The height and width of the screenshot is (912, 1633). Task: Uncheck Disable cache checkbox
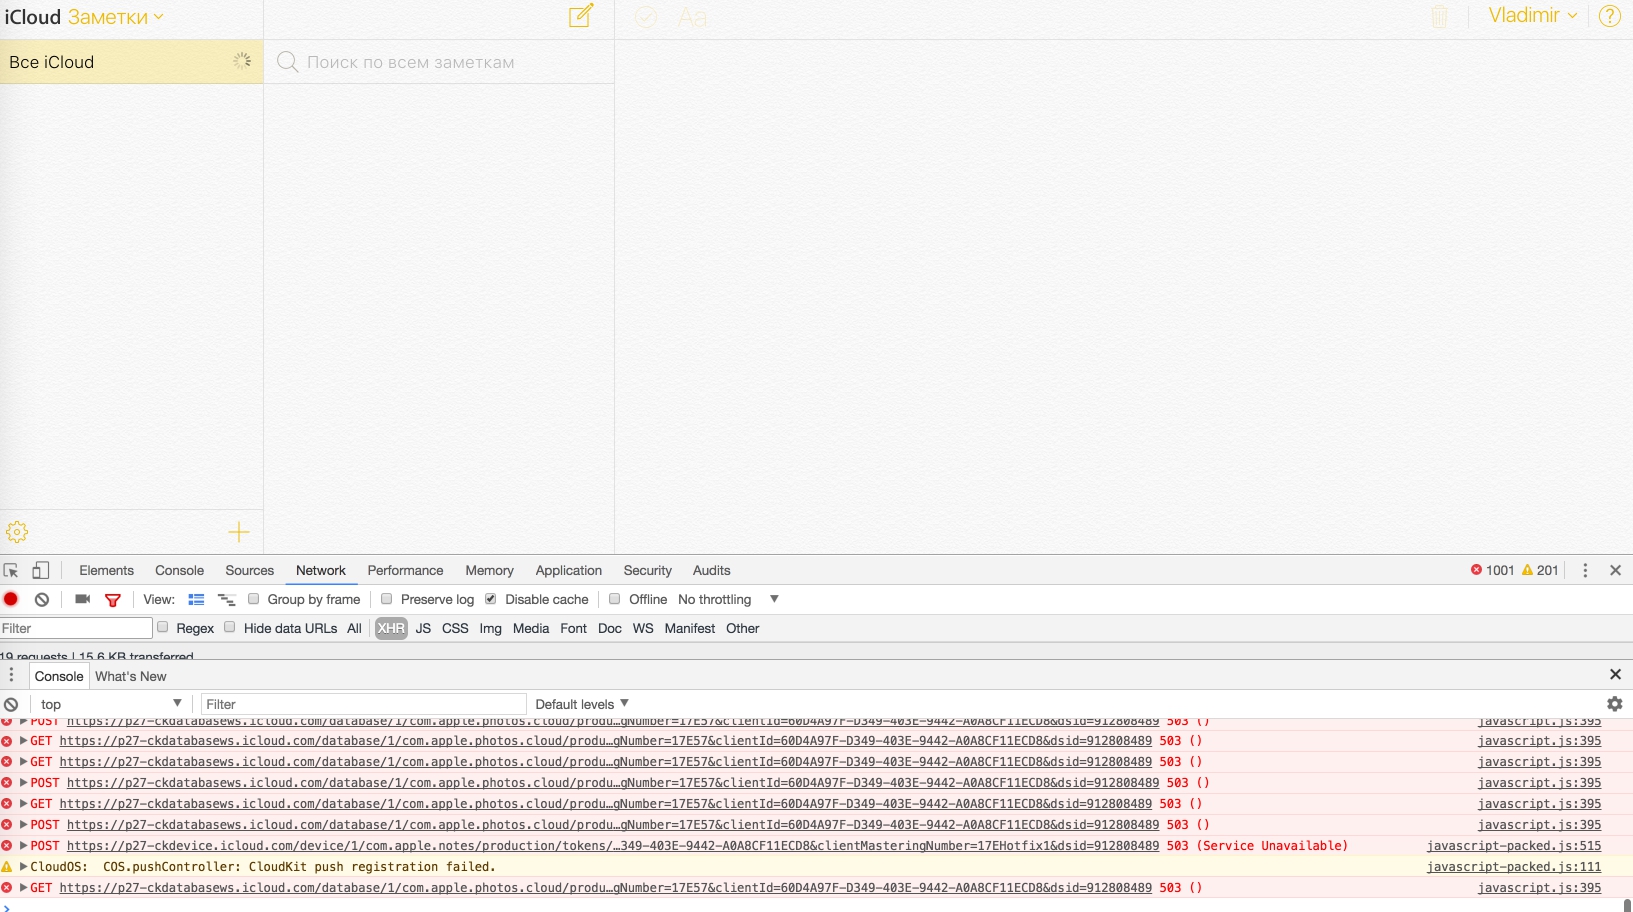(491, 598)
